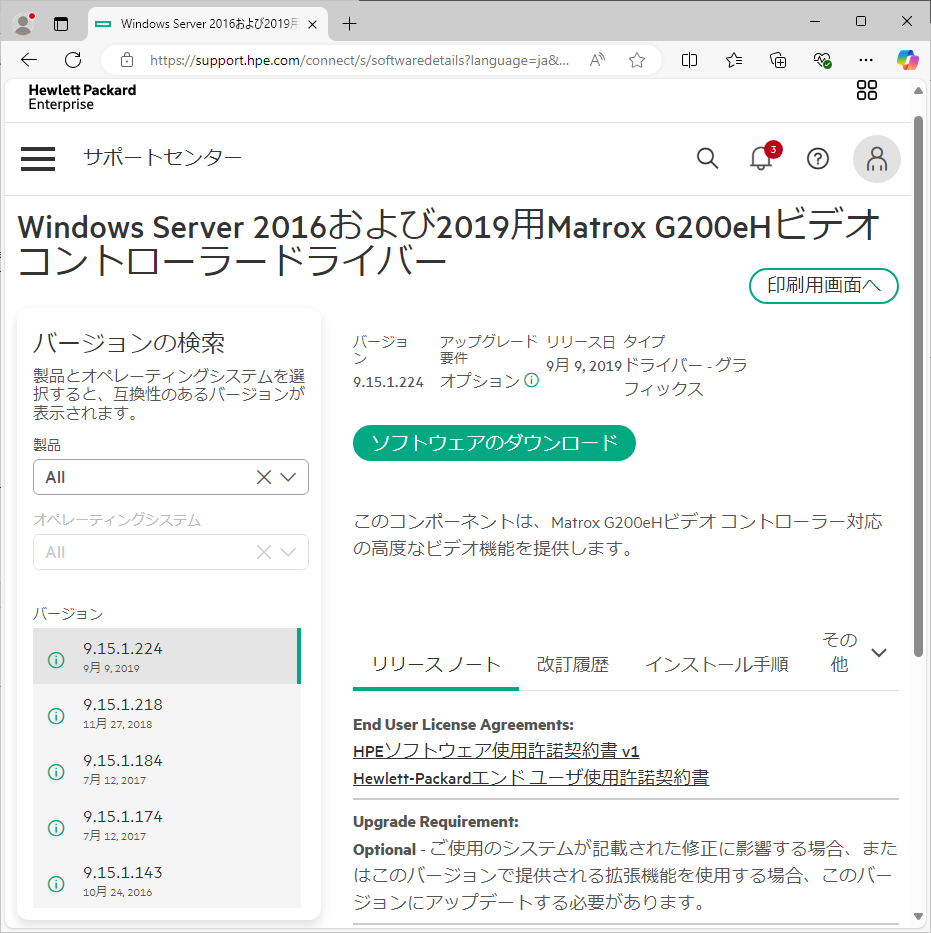Add page to favorites star icon
Image resolution: width=931 pixels, height=933 pixels.
637,60
